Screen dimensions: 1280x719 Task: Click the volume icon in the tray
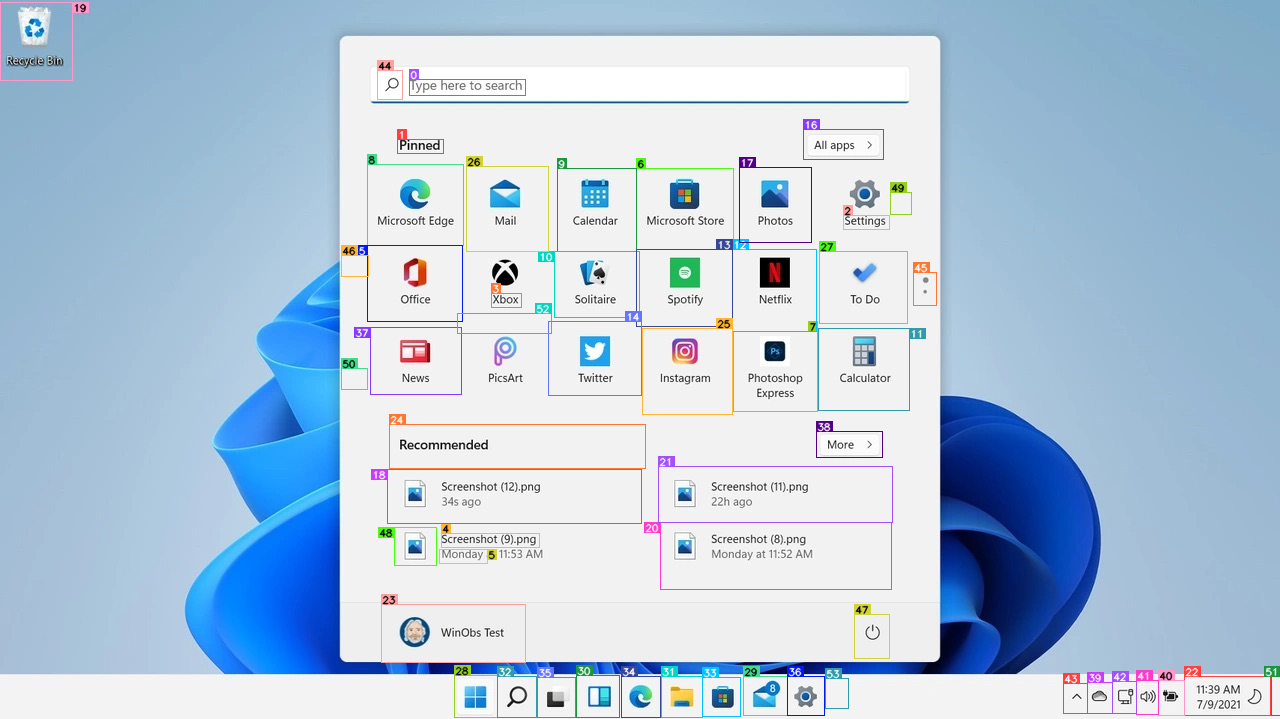pyautogui.click(x=1147, y=696)
